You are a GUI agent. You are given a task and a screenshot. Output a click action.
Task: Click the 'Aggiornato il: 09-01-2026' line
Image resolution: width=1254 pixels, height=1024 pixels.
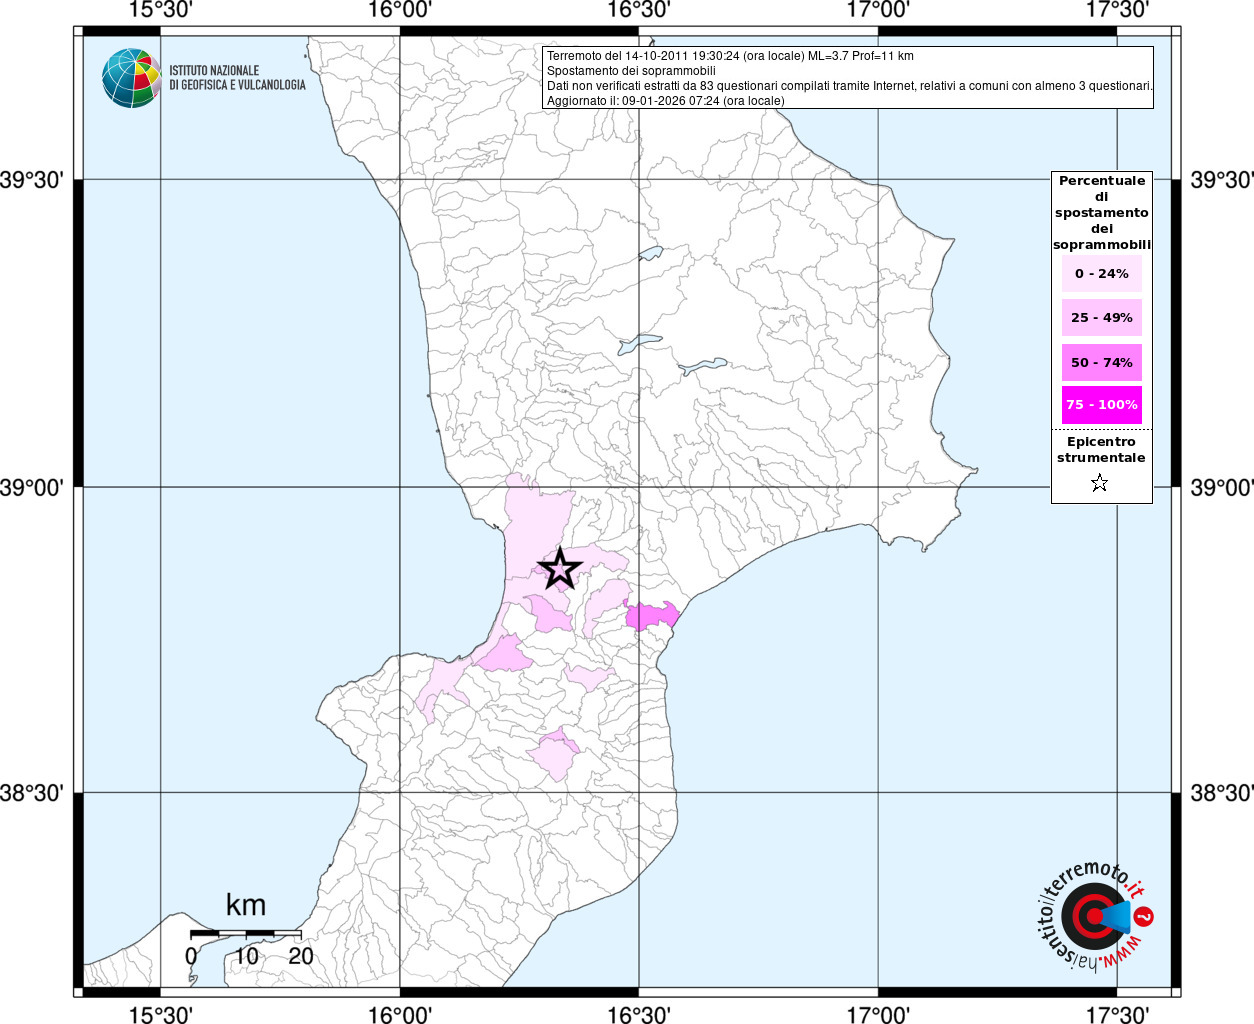coord(665,101)
